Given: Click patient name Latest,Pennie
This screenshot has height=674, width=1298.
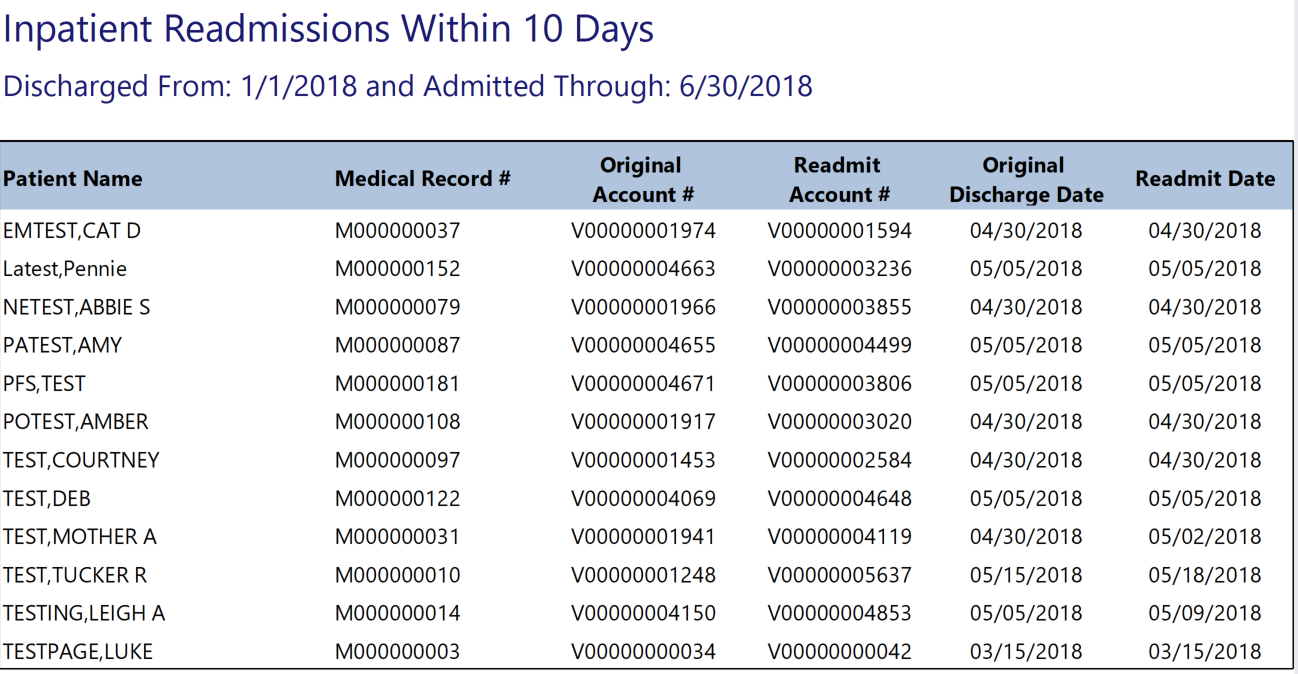Looking at the screenshot, I should [x=65, y=269].
